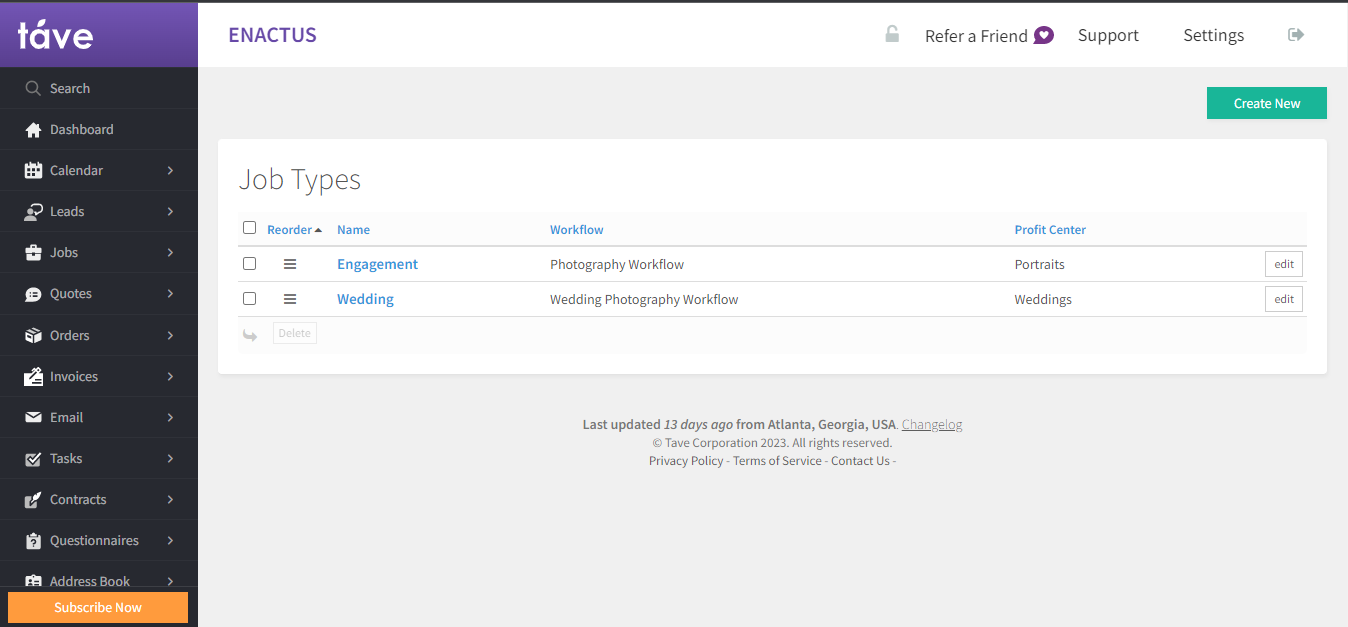Image resolution: width=1348 pixels, height=627 pixels.
Task: Check the select-all checkbox above the job list
Action: tap(249, 227)
